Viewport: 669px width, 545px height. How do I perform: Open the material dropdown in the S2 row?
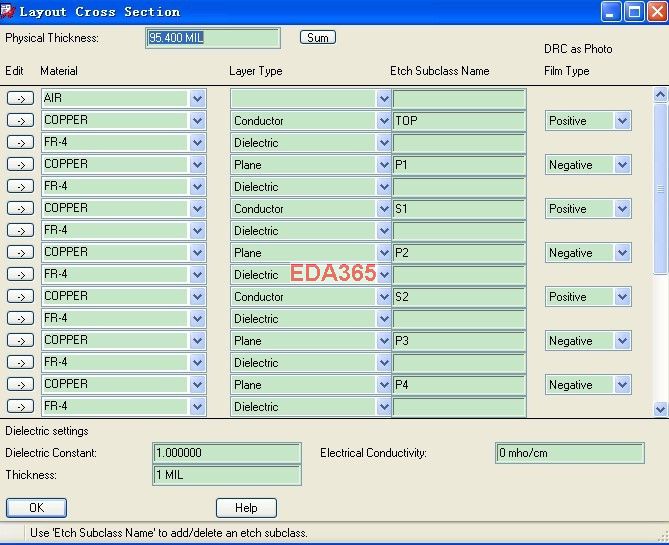coord(197,297)
